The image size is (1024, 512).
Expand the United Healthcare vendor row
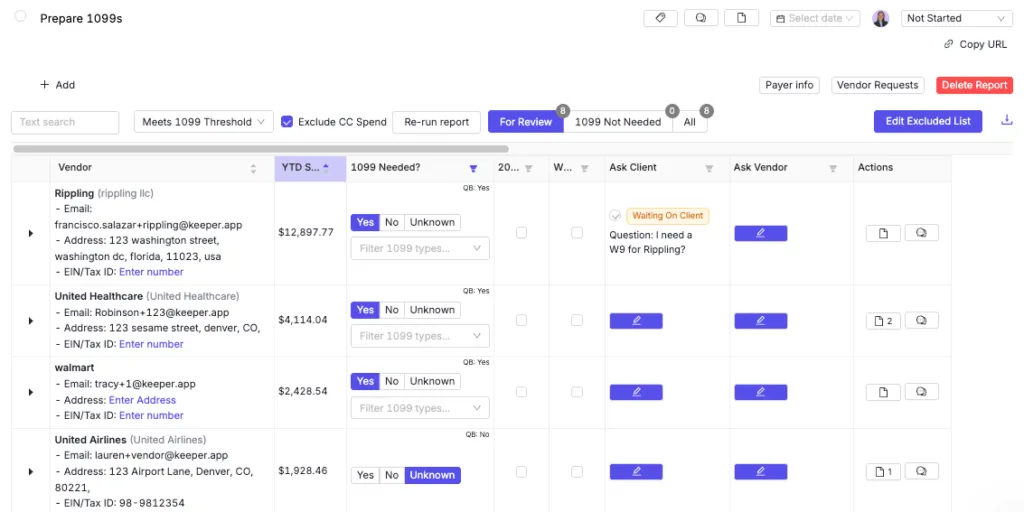31,321
